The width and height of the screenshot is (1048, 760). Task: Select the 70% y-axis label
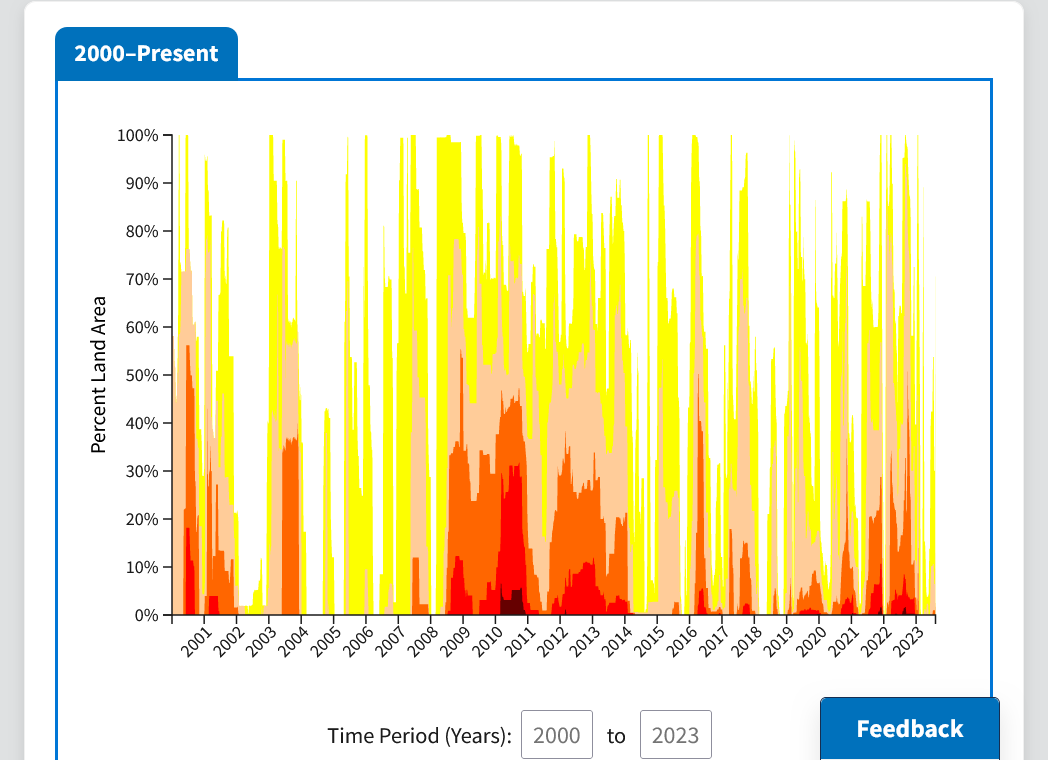coord(142,279)
